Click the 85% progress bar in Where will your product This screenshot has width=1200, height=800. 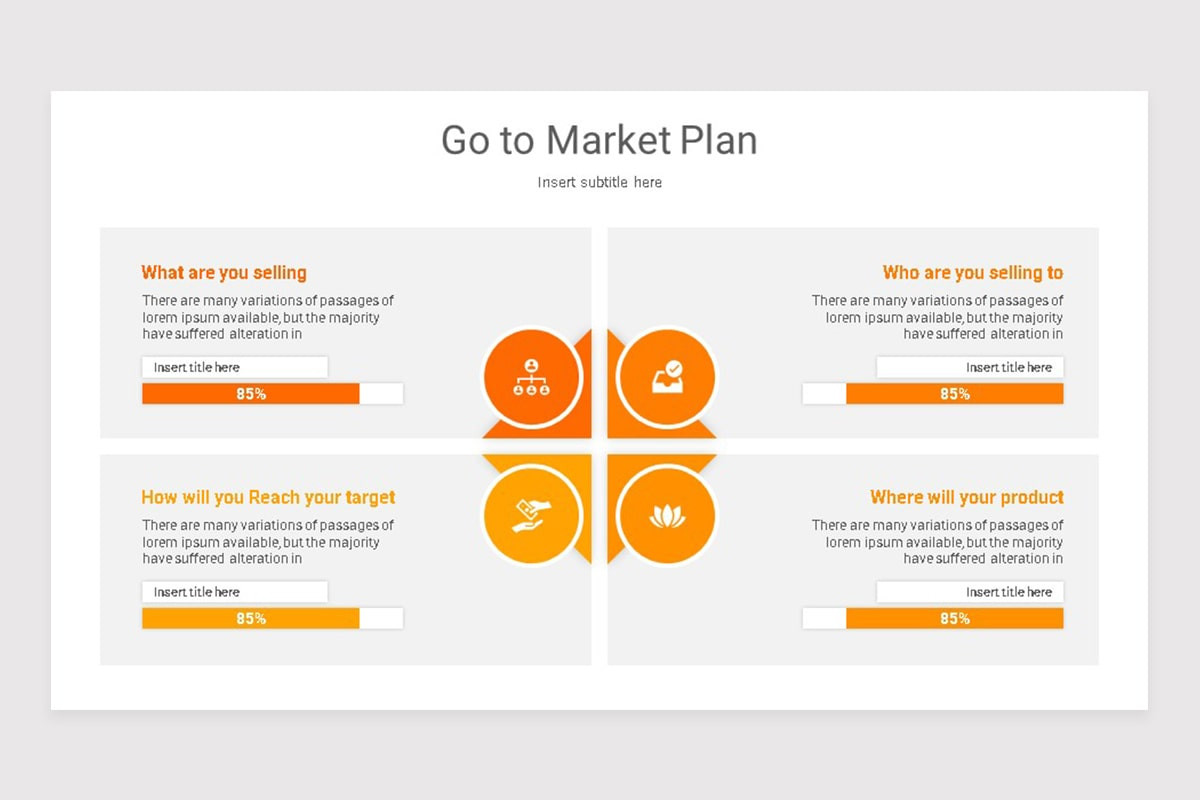pyautogui.click(x=933, y=619)
